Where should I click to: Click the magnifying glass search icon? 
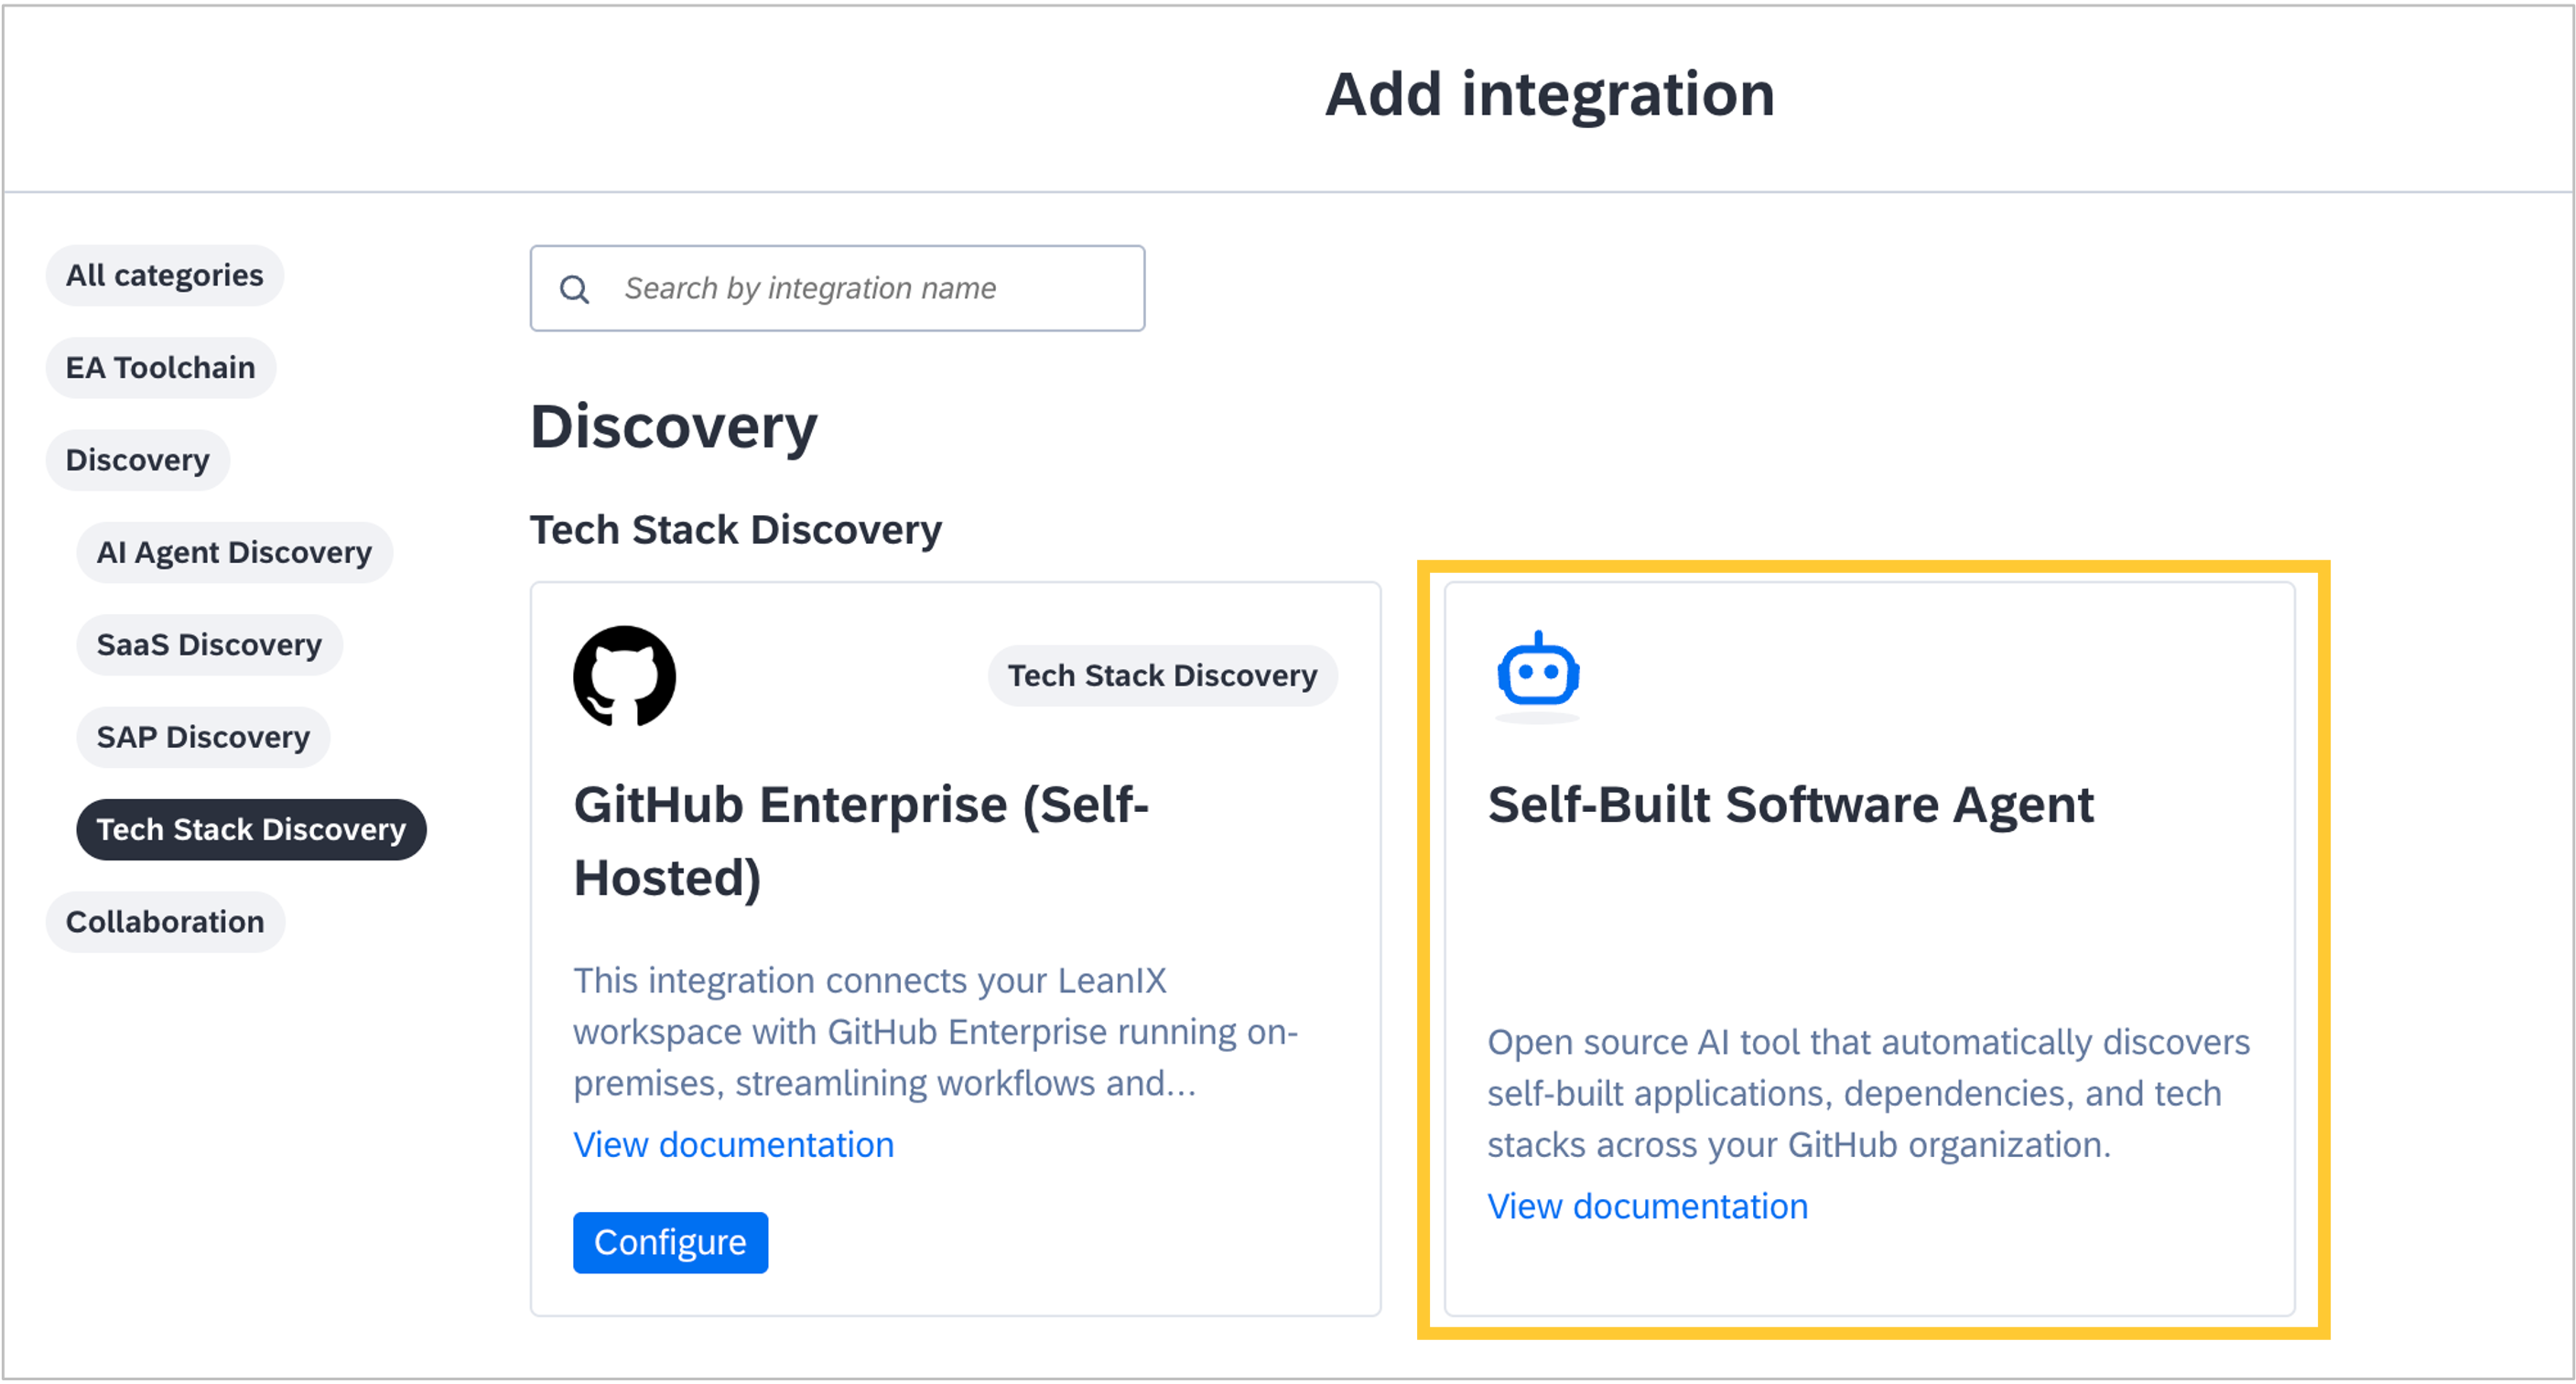(x=574, y=290)
